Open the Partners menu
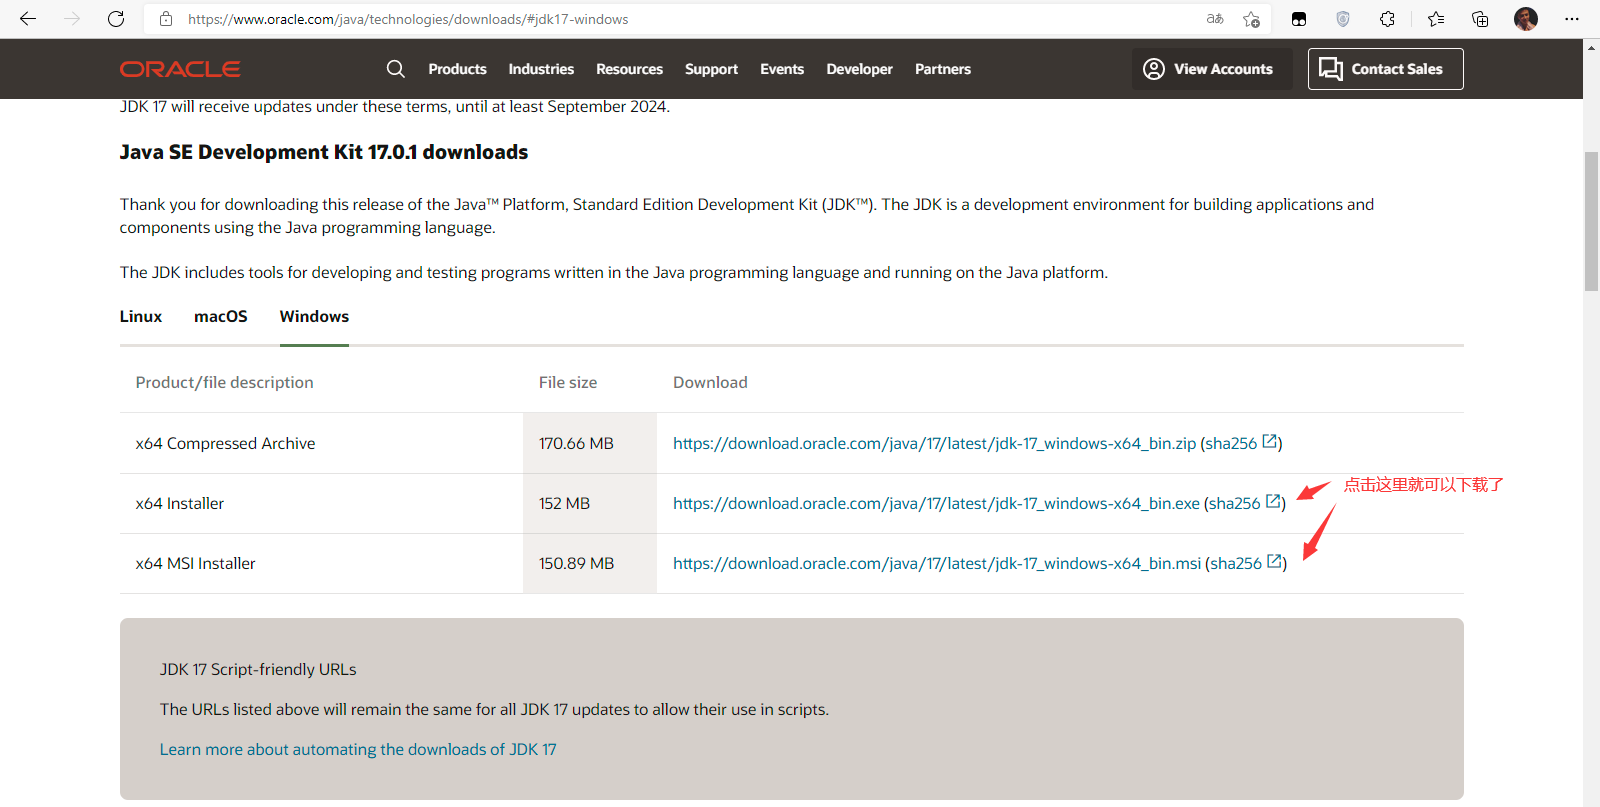Viewport: 1600px width, 807px height. pyautogui.click(x=943, y=69)
